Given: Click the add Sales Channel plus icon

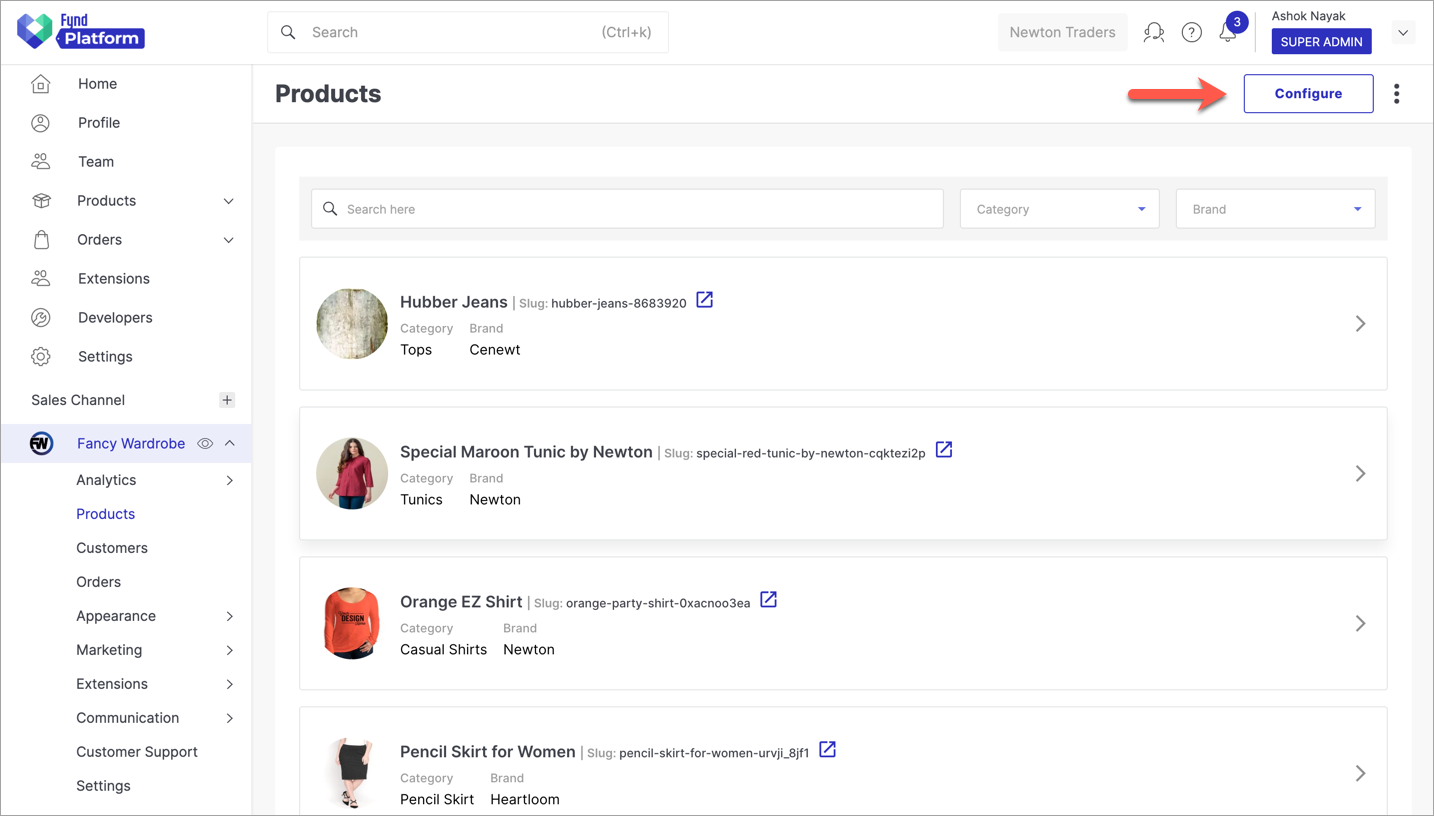Looking at the screenshot, I should 227,399.
